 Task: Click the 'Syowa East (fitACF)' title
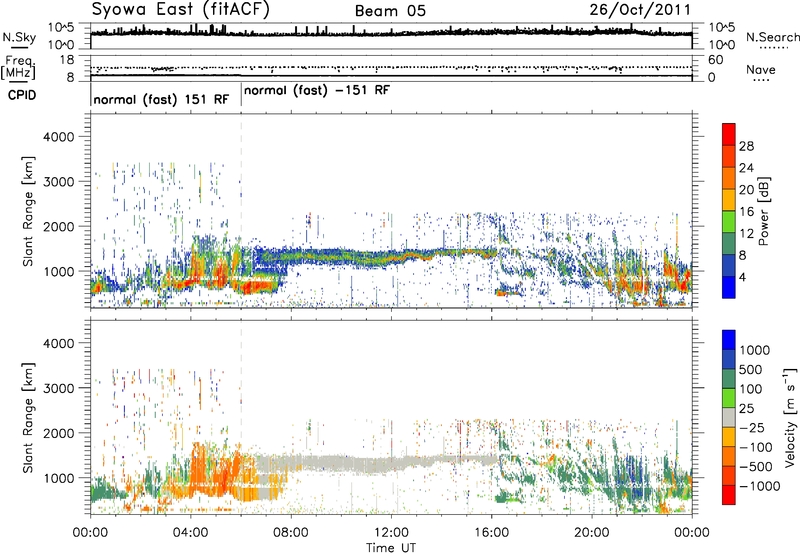[180, 9]
